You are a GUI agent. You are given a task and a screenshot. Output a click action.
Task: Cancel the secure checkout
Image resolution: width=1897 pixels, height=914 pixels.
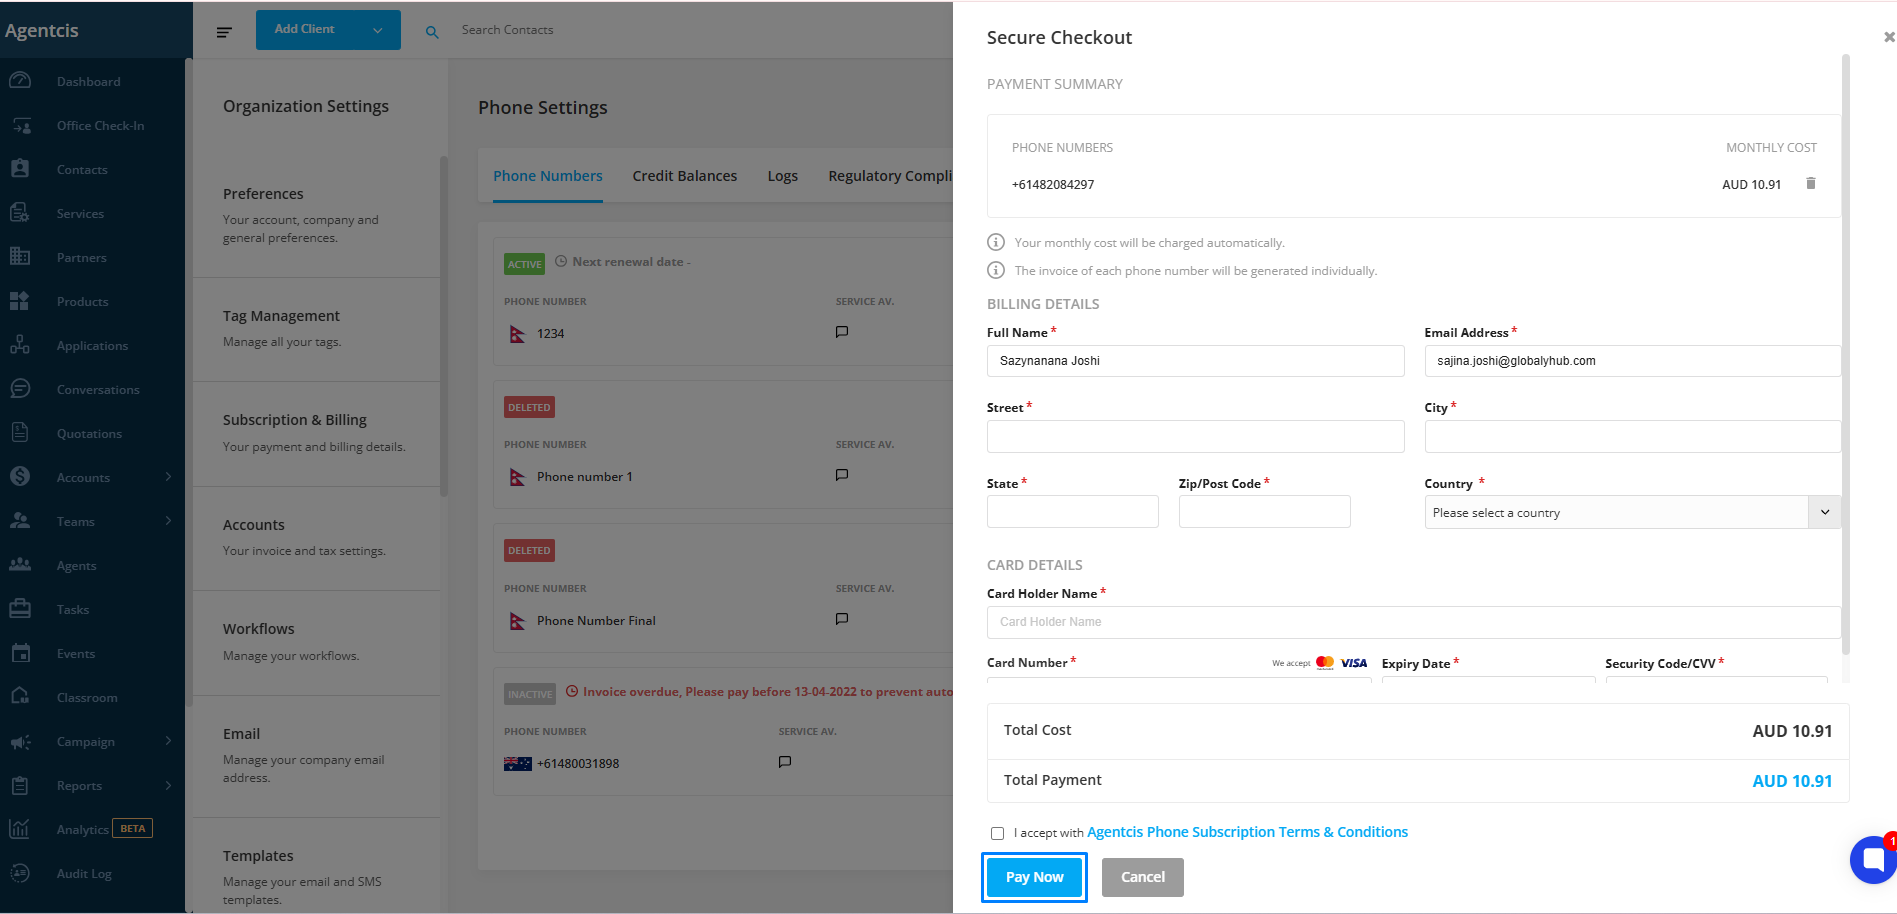click(x=1142, y=877)
